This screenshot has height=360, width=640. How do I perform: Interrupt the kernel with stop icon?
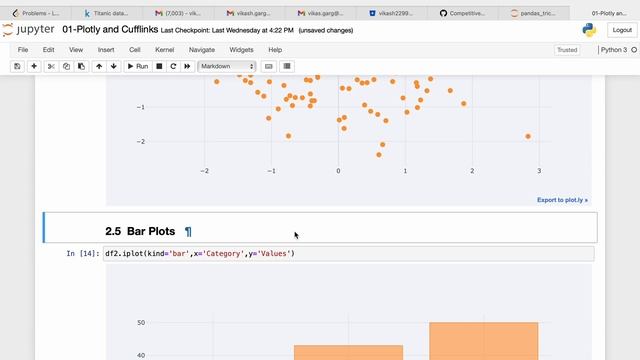[159, 66]
